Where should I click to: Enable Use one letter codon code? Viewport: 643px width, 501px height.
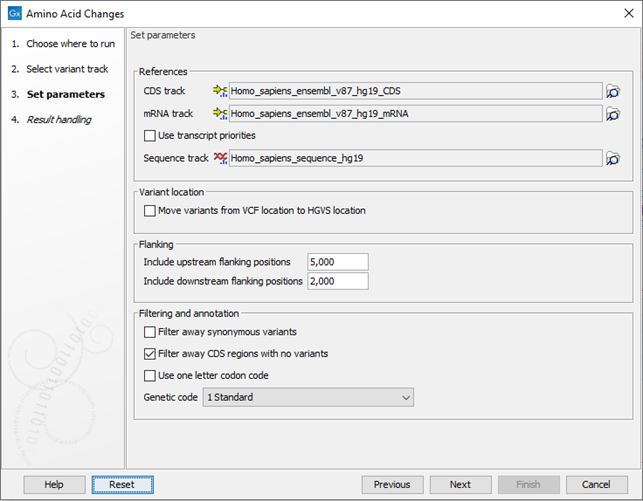click(150, 376)
